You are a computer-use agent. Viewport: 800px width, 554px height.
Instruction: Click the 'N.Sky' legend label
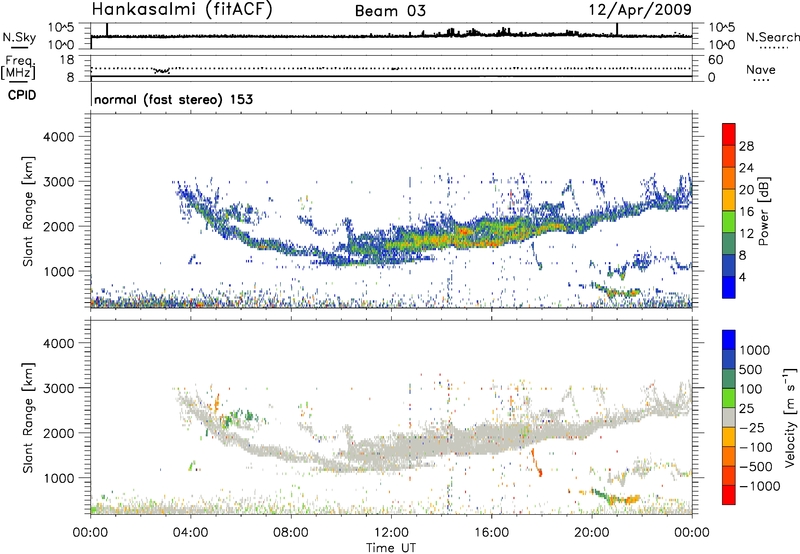point(19,37)
